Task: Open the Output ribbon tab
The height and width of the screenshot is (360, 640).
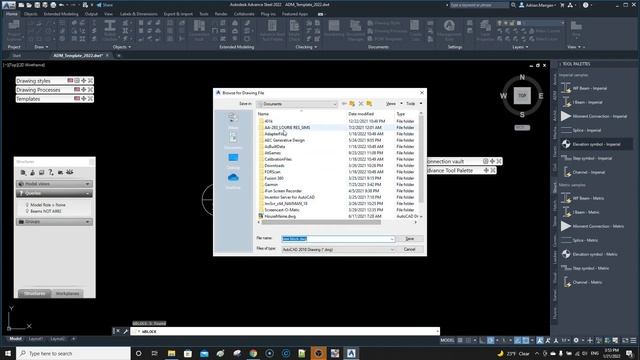Action: tap(91, 14)
